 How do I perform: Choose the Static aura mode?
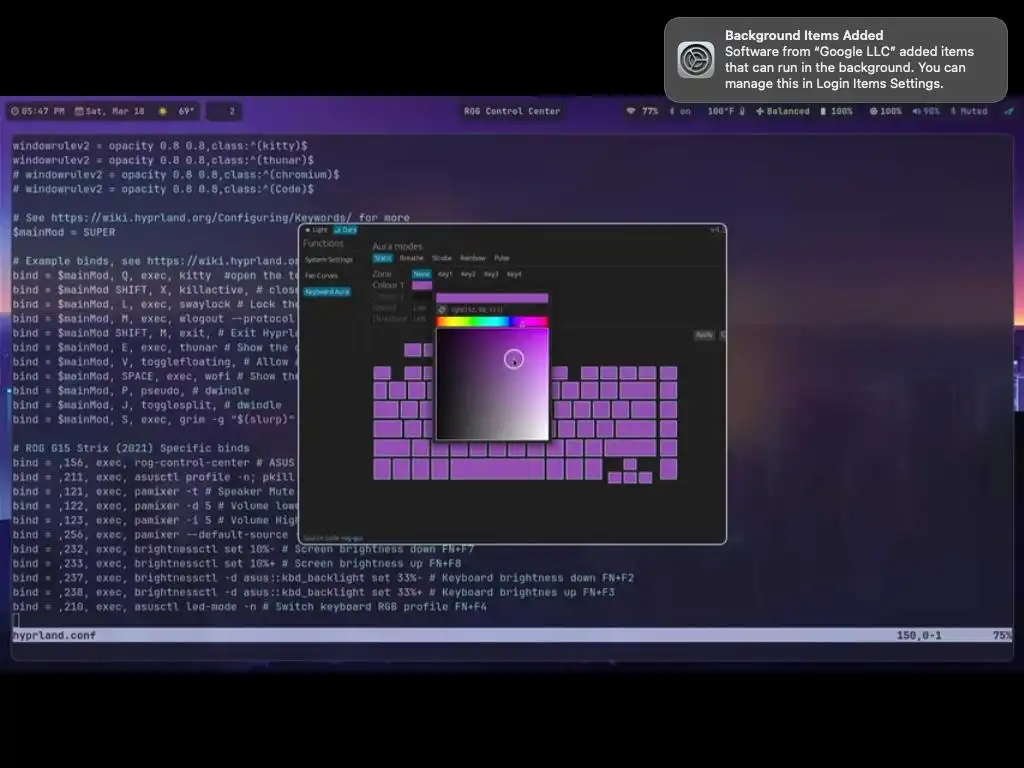tap(383, 258)
